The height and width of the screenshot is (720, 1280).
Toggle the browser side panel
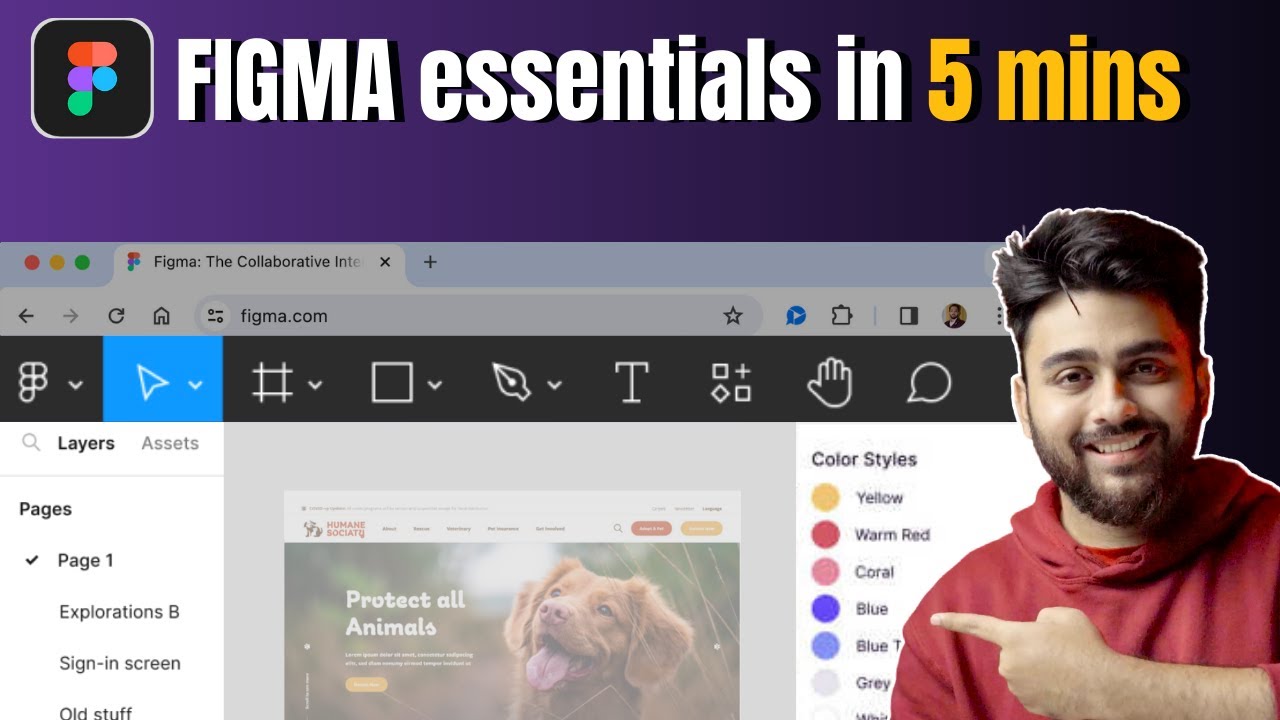pos(909,316)
